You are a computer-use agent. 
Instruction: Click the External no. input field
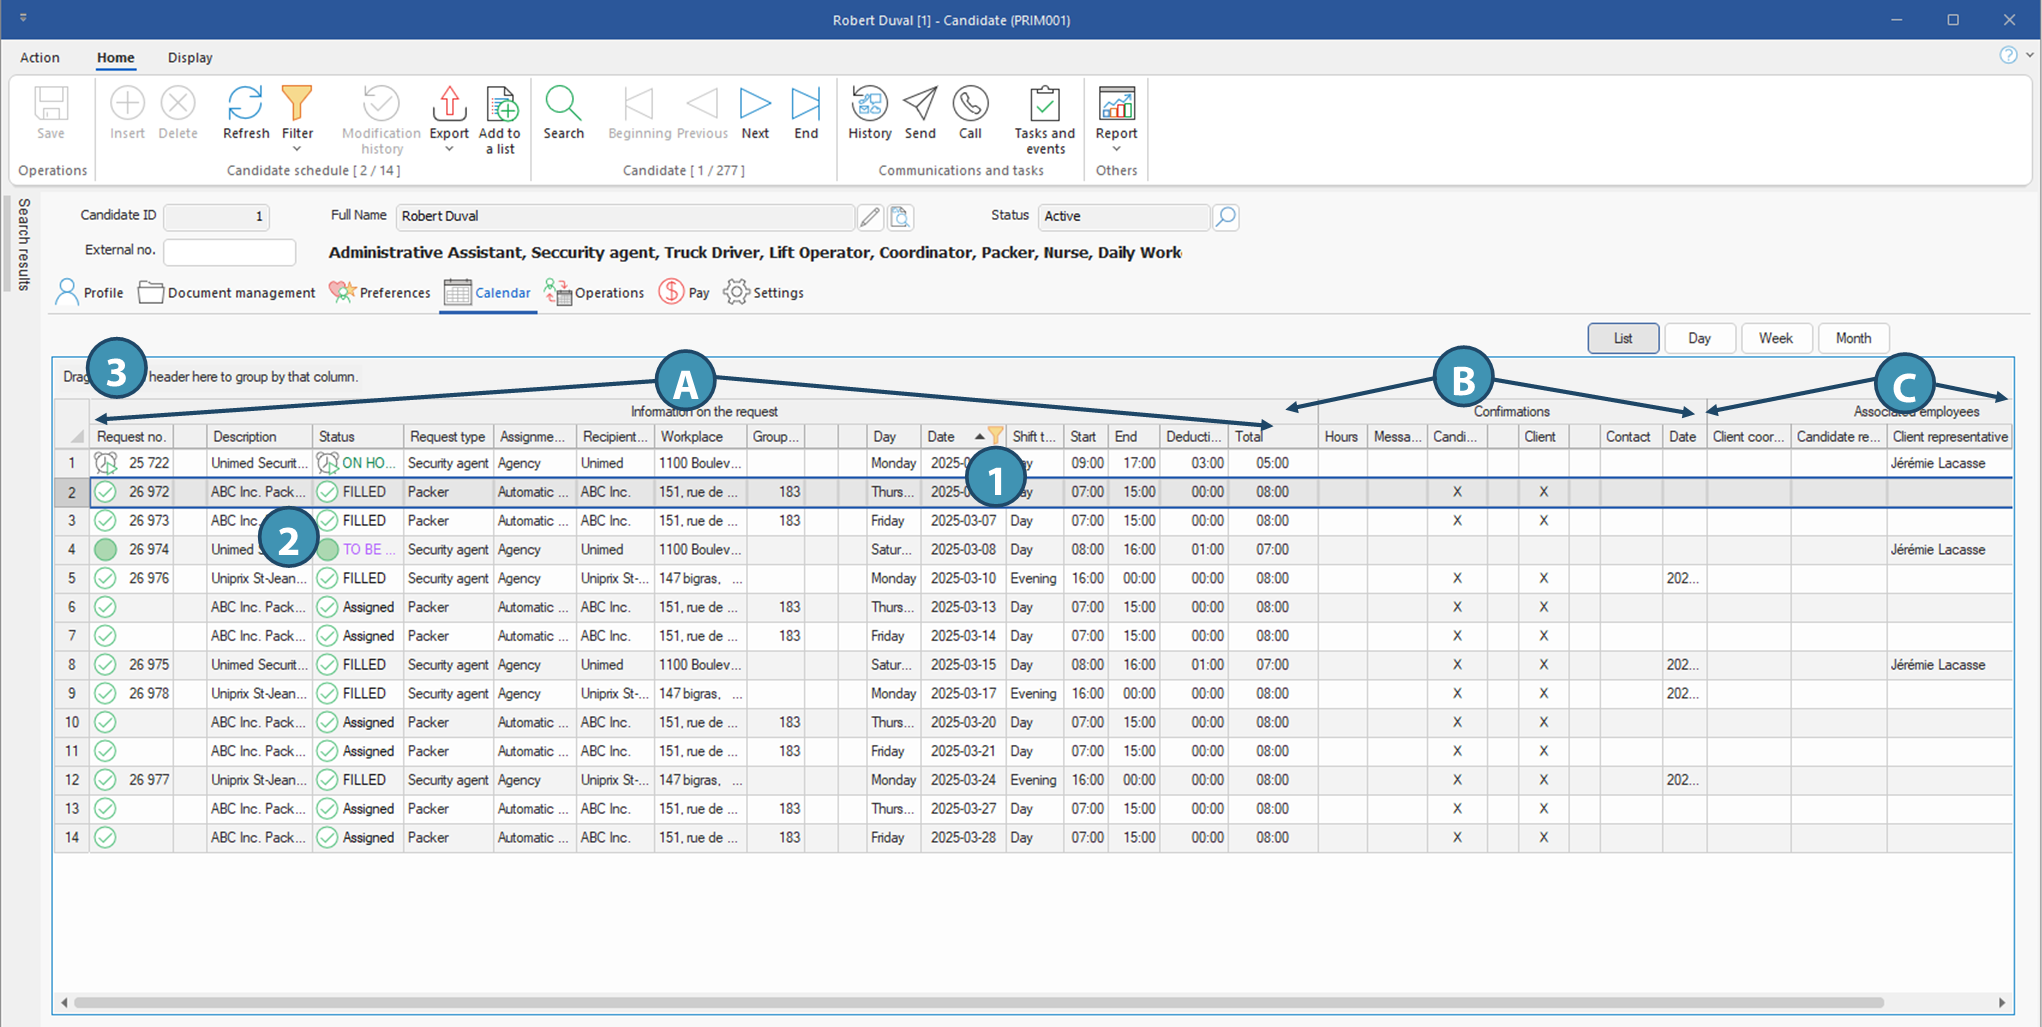pyautogui.click(x=229, y=251)
